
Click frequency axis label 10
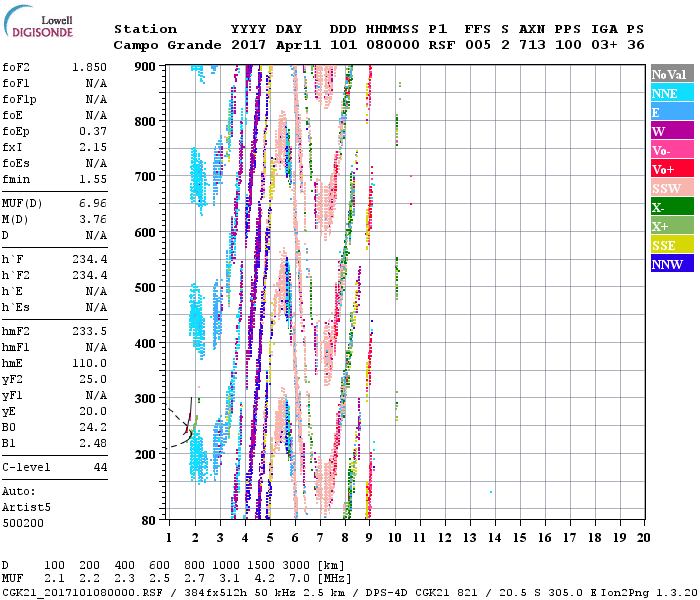tap(396, 537)
